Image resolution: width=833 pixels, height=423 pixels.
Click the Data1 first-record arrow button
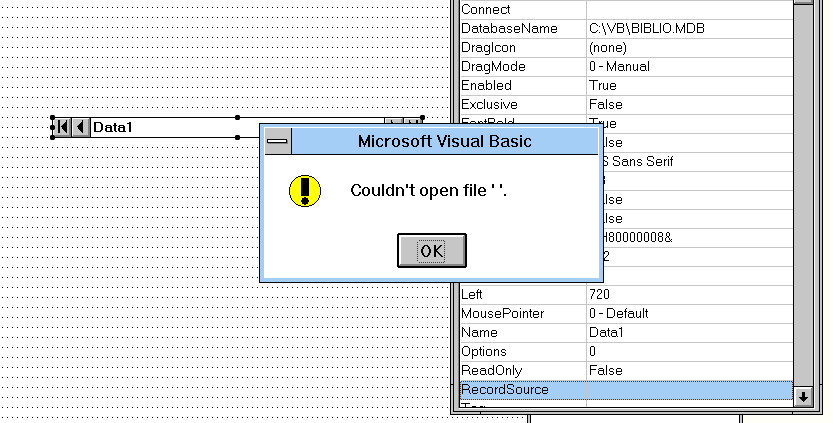click(63, 127)
